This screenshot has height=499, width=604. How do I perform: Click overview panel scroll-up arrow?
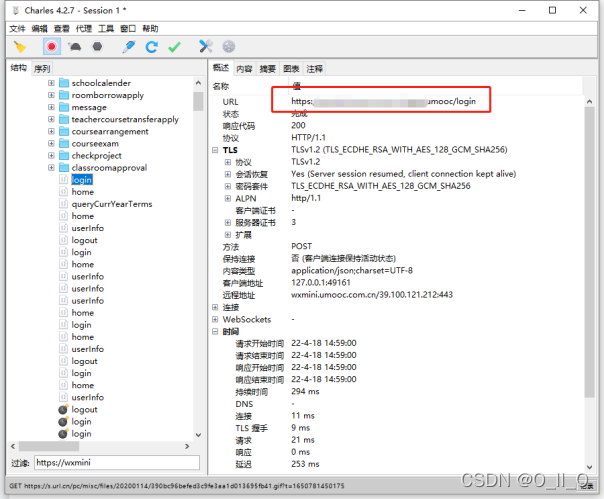click(589, 102)
